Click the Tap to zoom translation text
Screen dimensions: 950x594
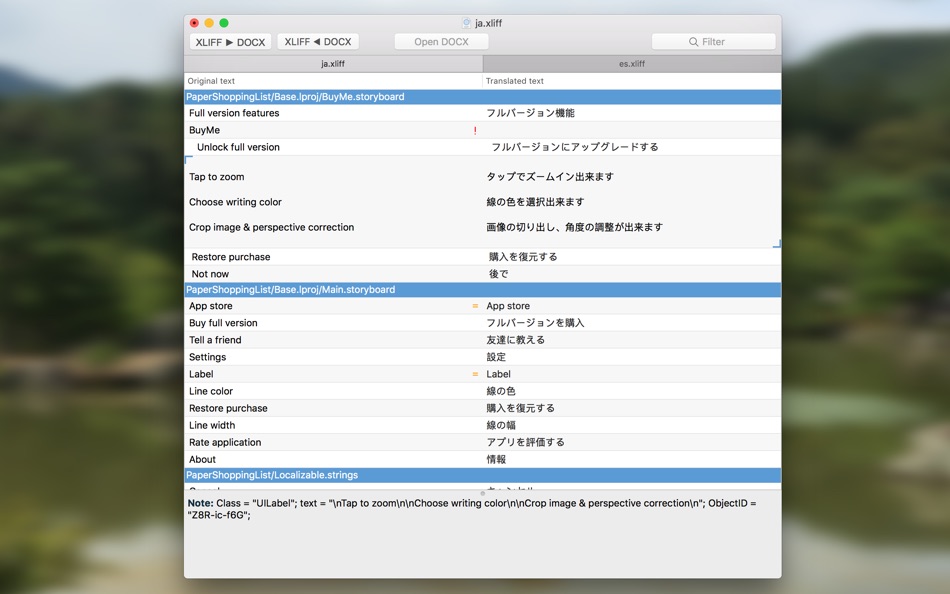pyautogui.click(x=550, y=177)
